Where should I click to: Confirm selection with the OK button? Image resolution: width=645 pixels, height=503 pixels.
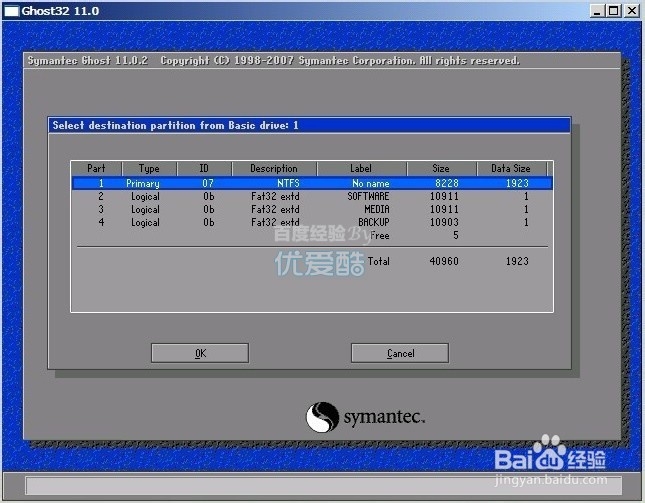coord(200,353)
